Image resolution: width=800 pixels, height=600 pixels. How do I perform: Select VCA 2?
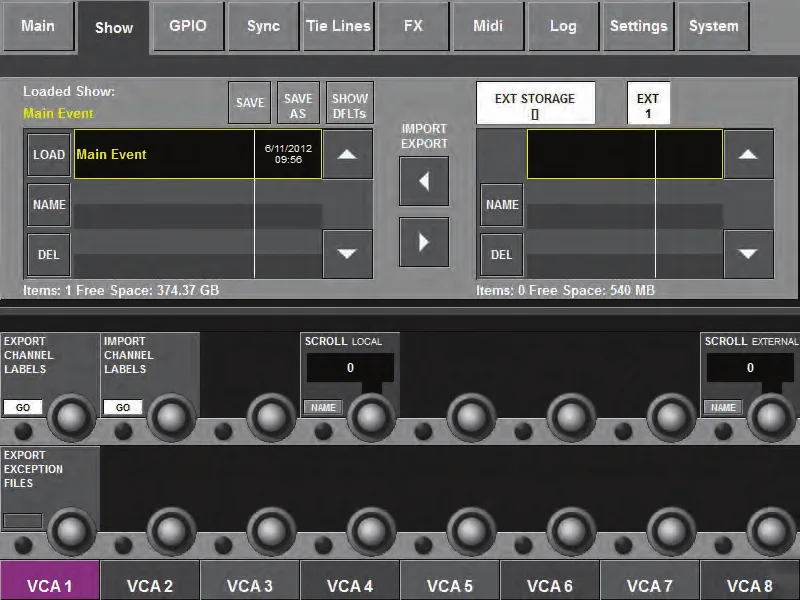(149, 580)
